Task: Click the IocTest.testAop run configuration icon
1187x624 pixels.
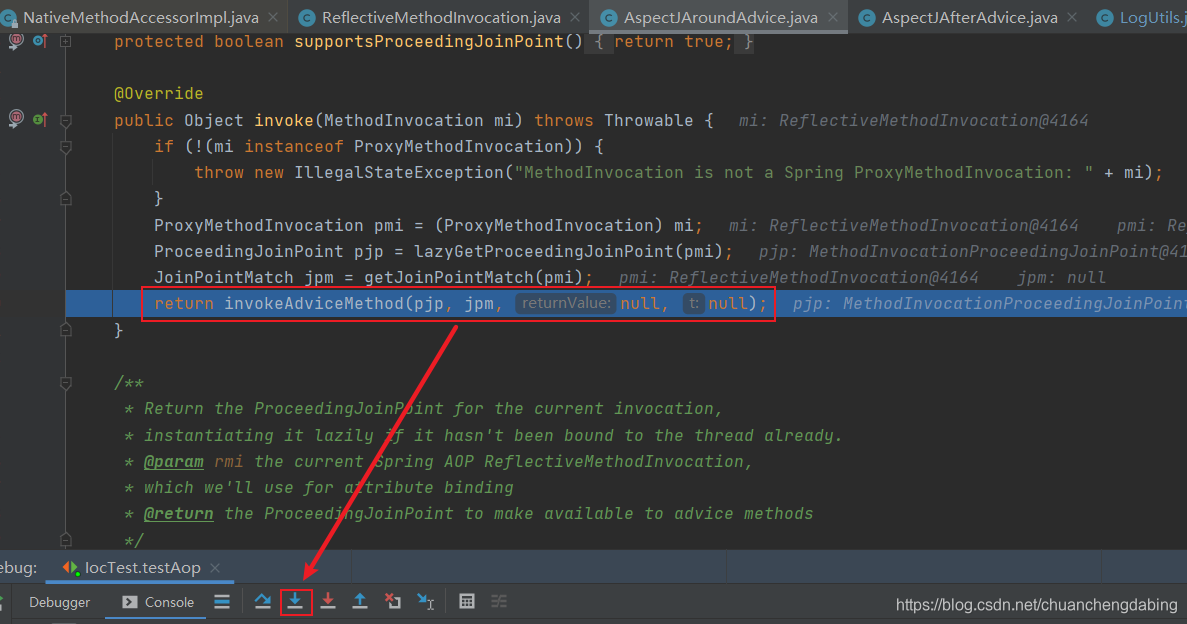Action: tap(71, 568)
